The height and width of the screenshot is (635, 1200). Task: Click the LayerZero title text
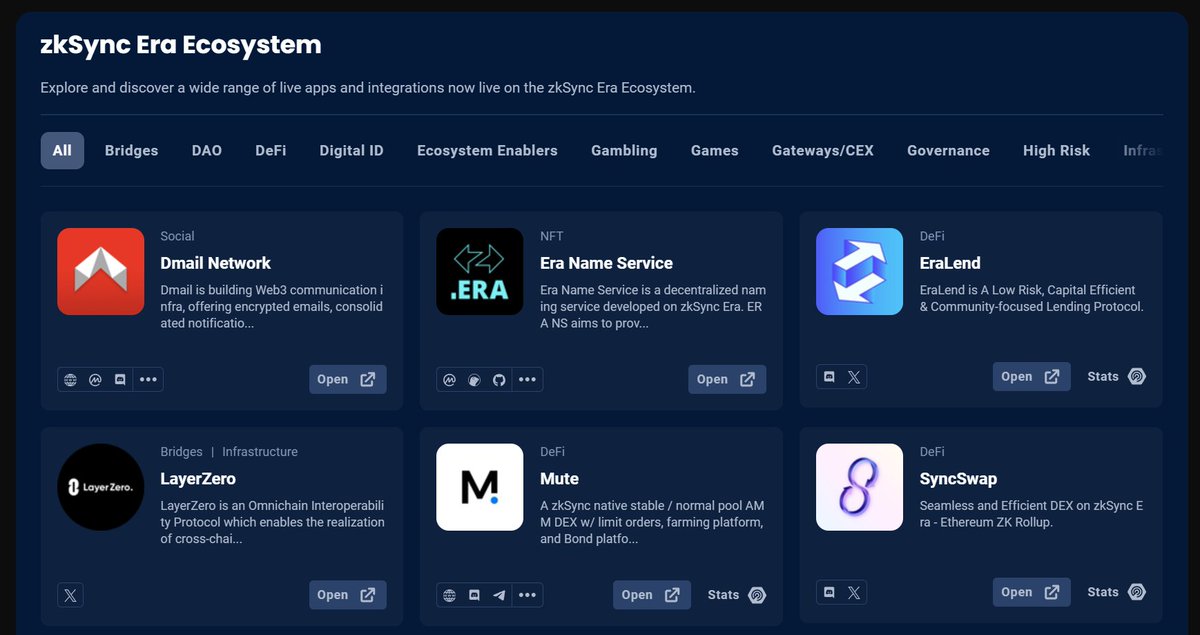click(200, 479)
